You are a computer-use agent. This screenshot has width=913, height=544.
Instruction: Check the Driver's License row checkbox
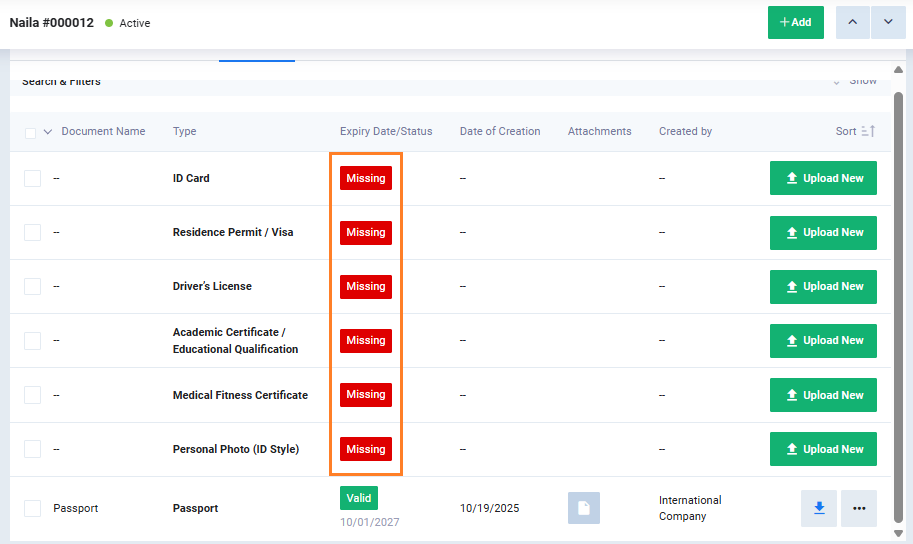(32, 286)
